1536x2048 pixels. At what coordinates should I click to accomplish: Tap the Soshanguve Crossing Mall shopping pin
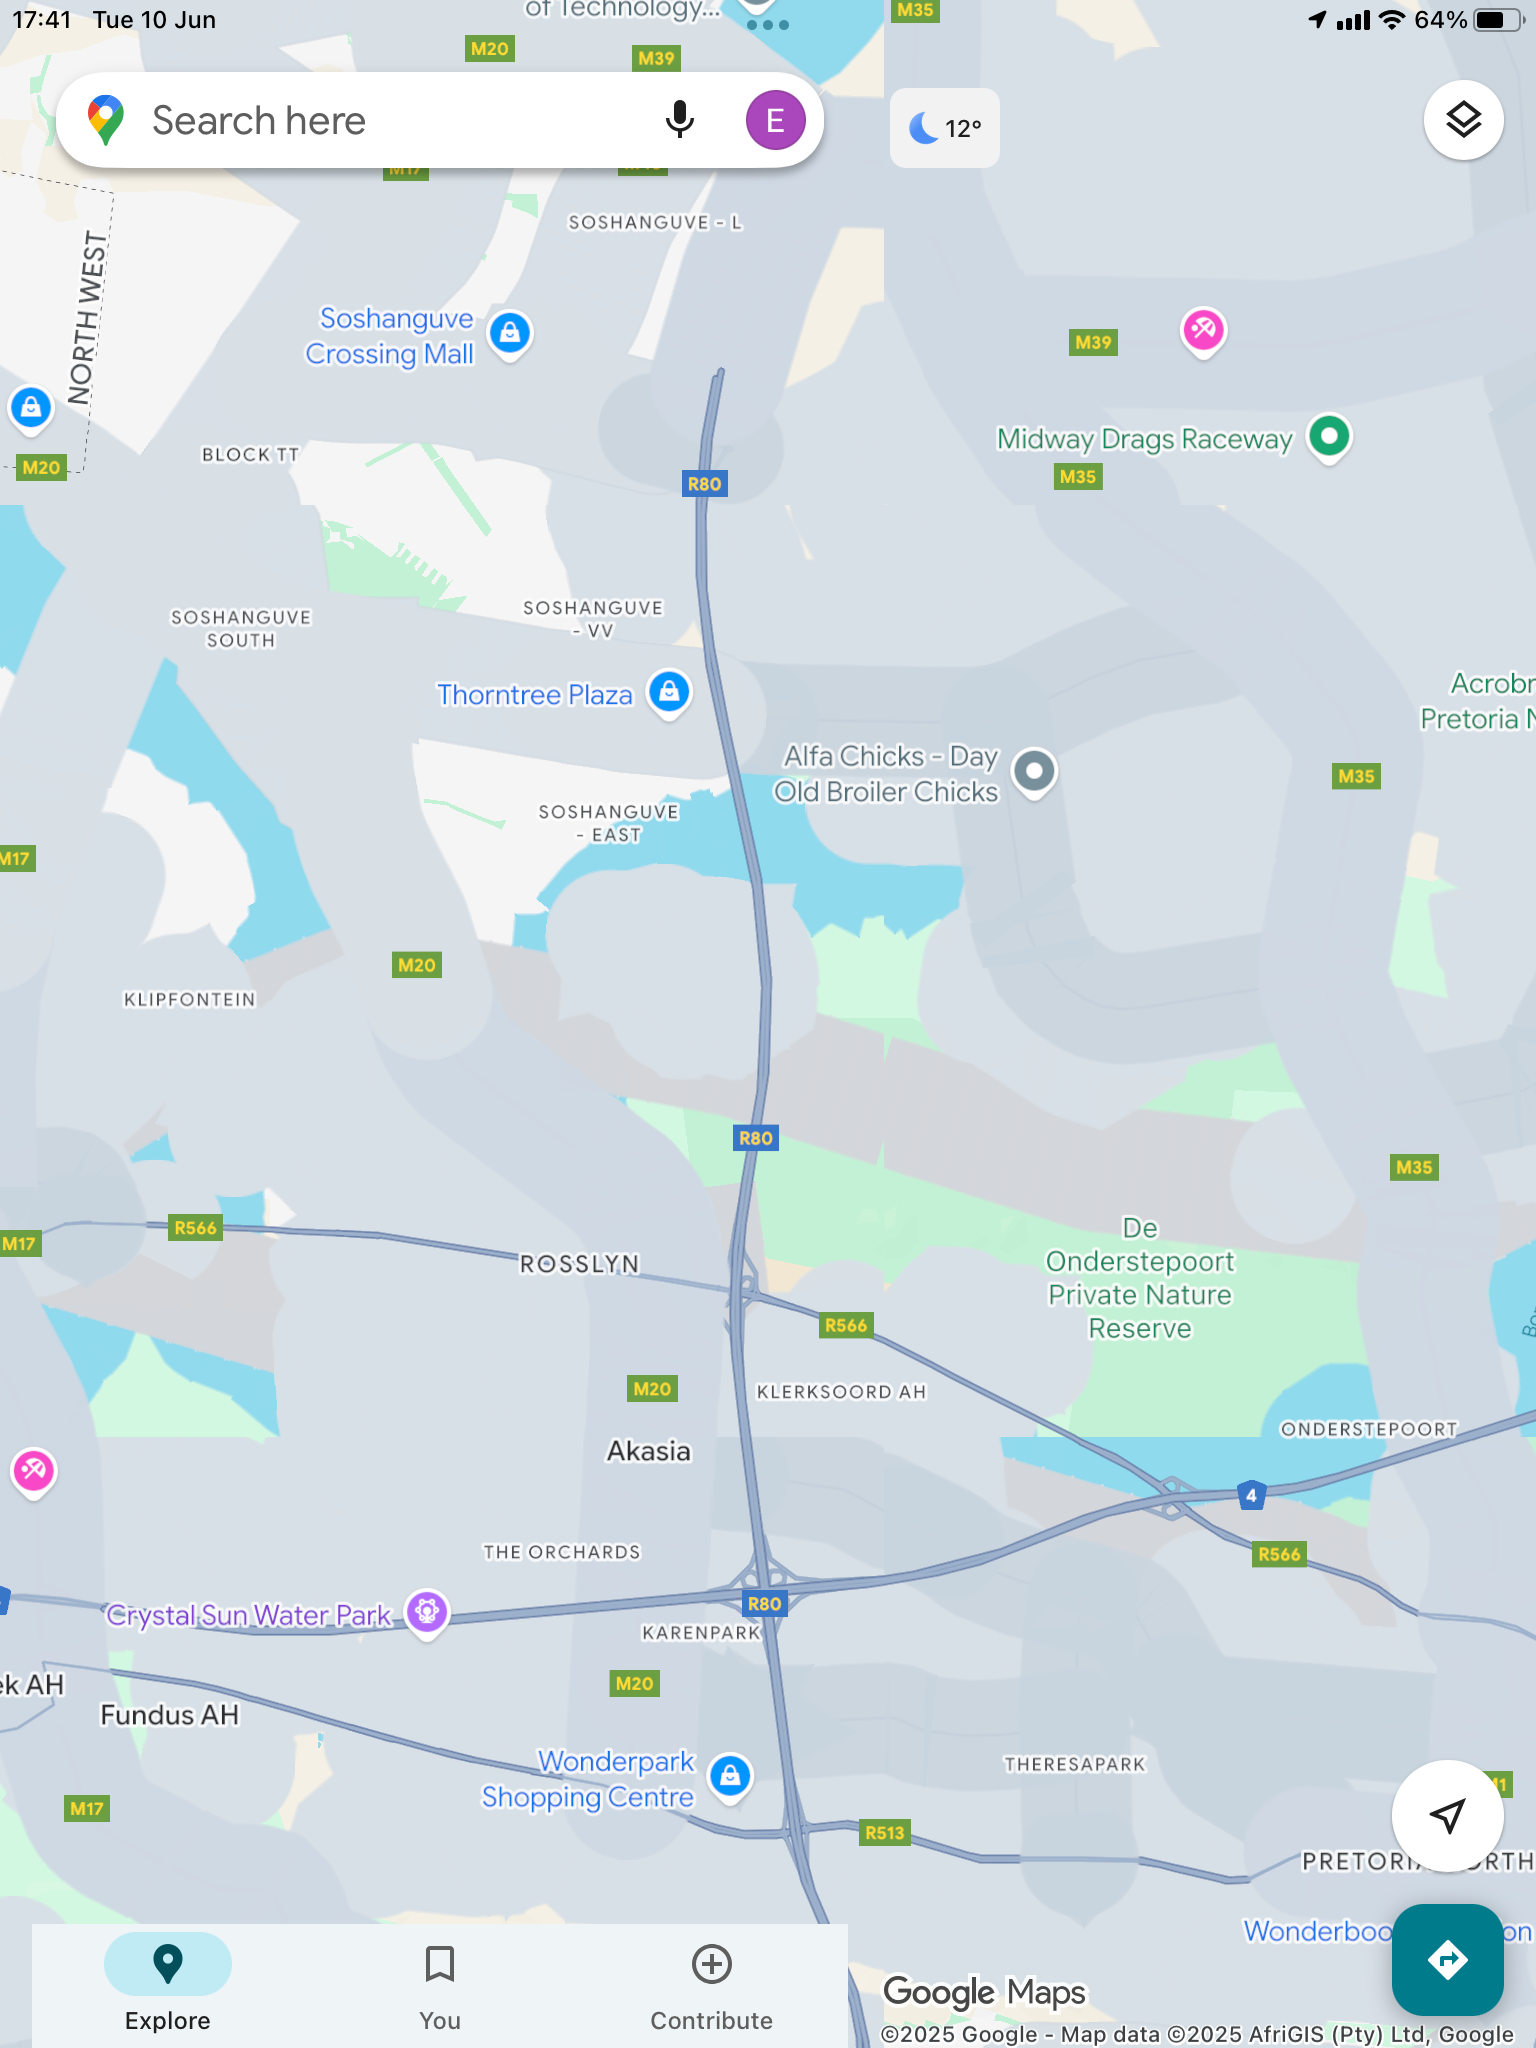(510, 334)
